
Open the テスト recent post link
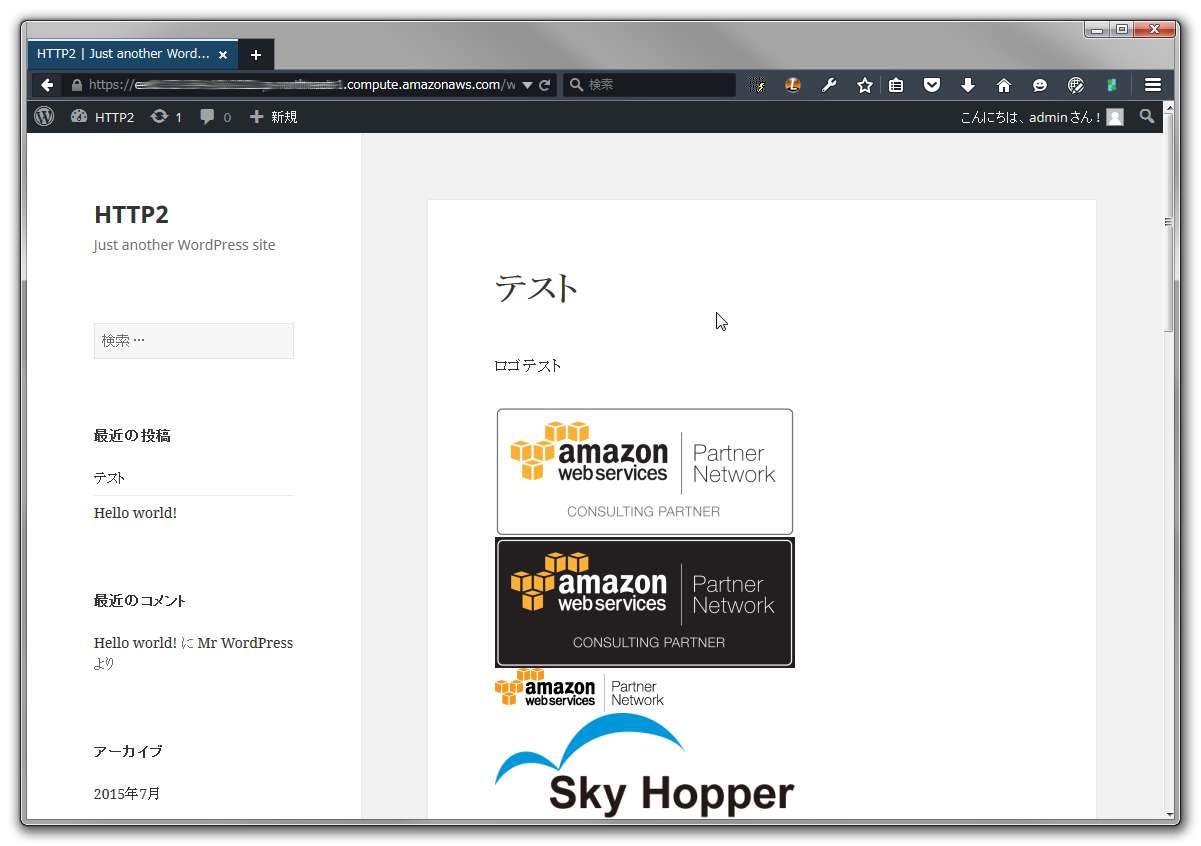pyautogui.click(x=110, y=478)
